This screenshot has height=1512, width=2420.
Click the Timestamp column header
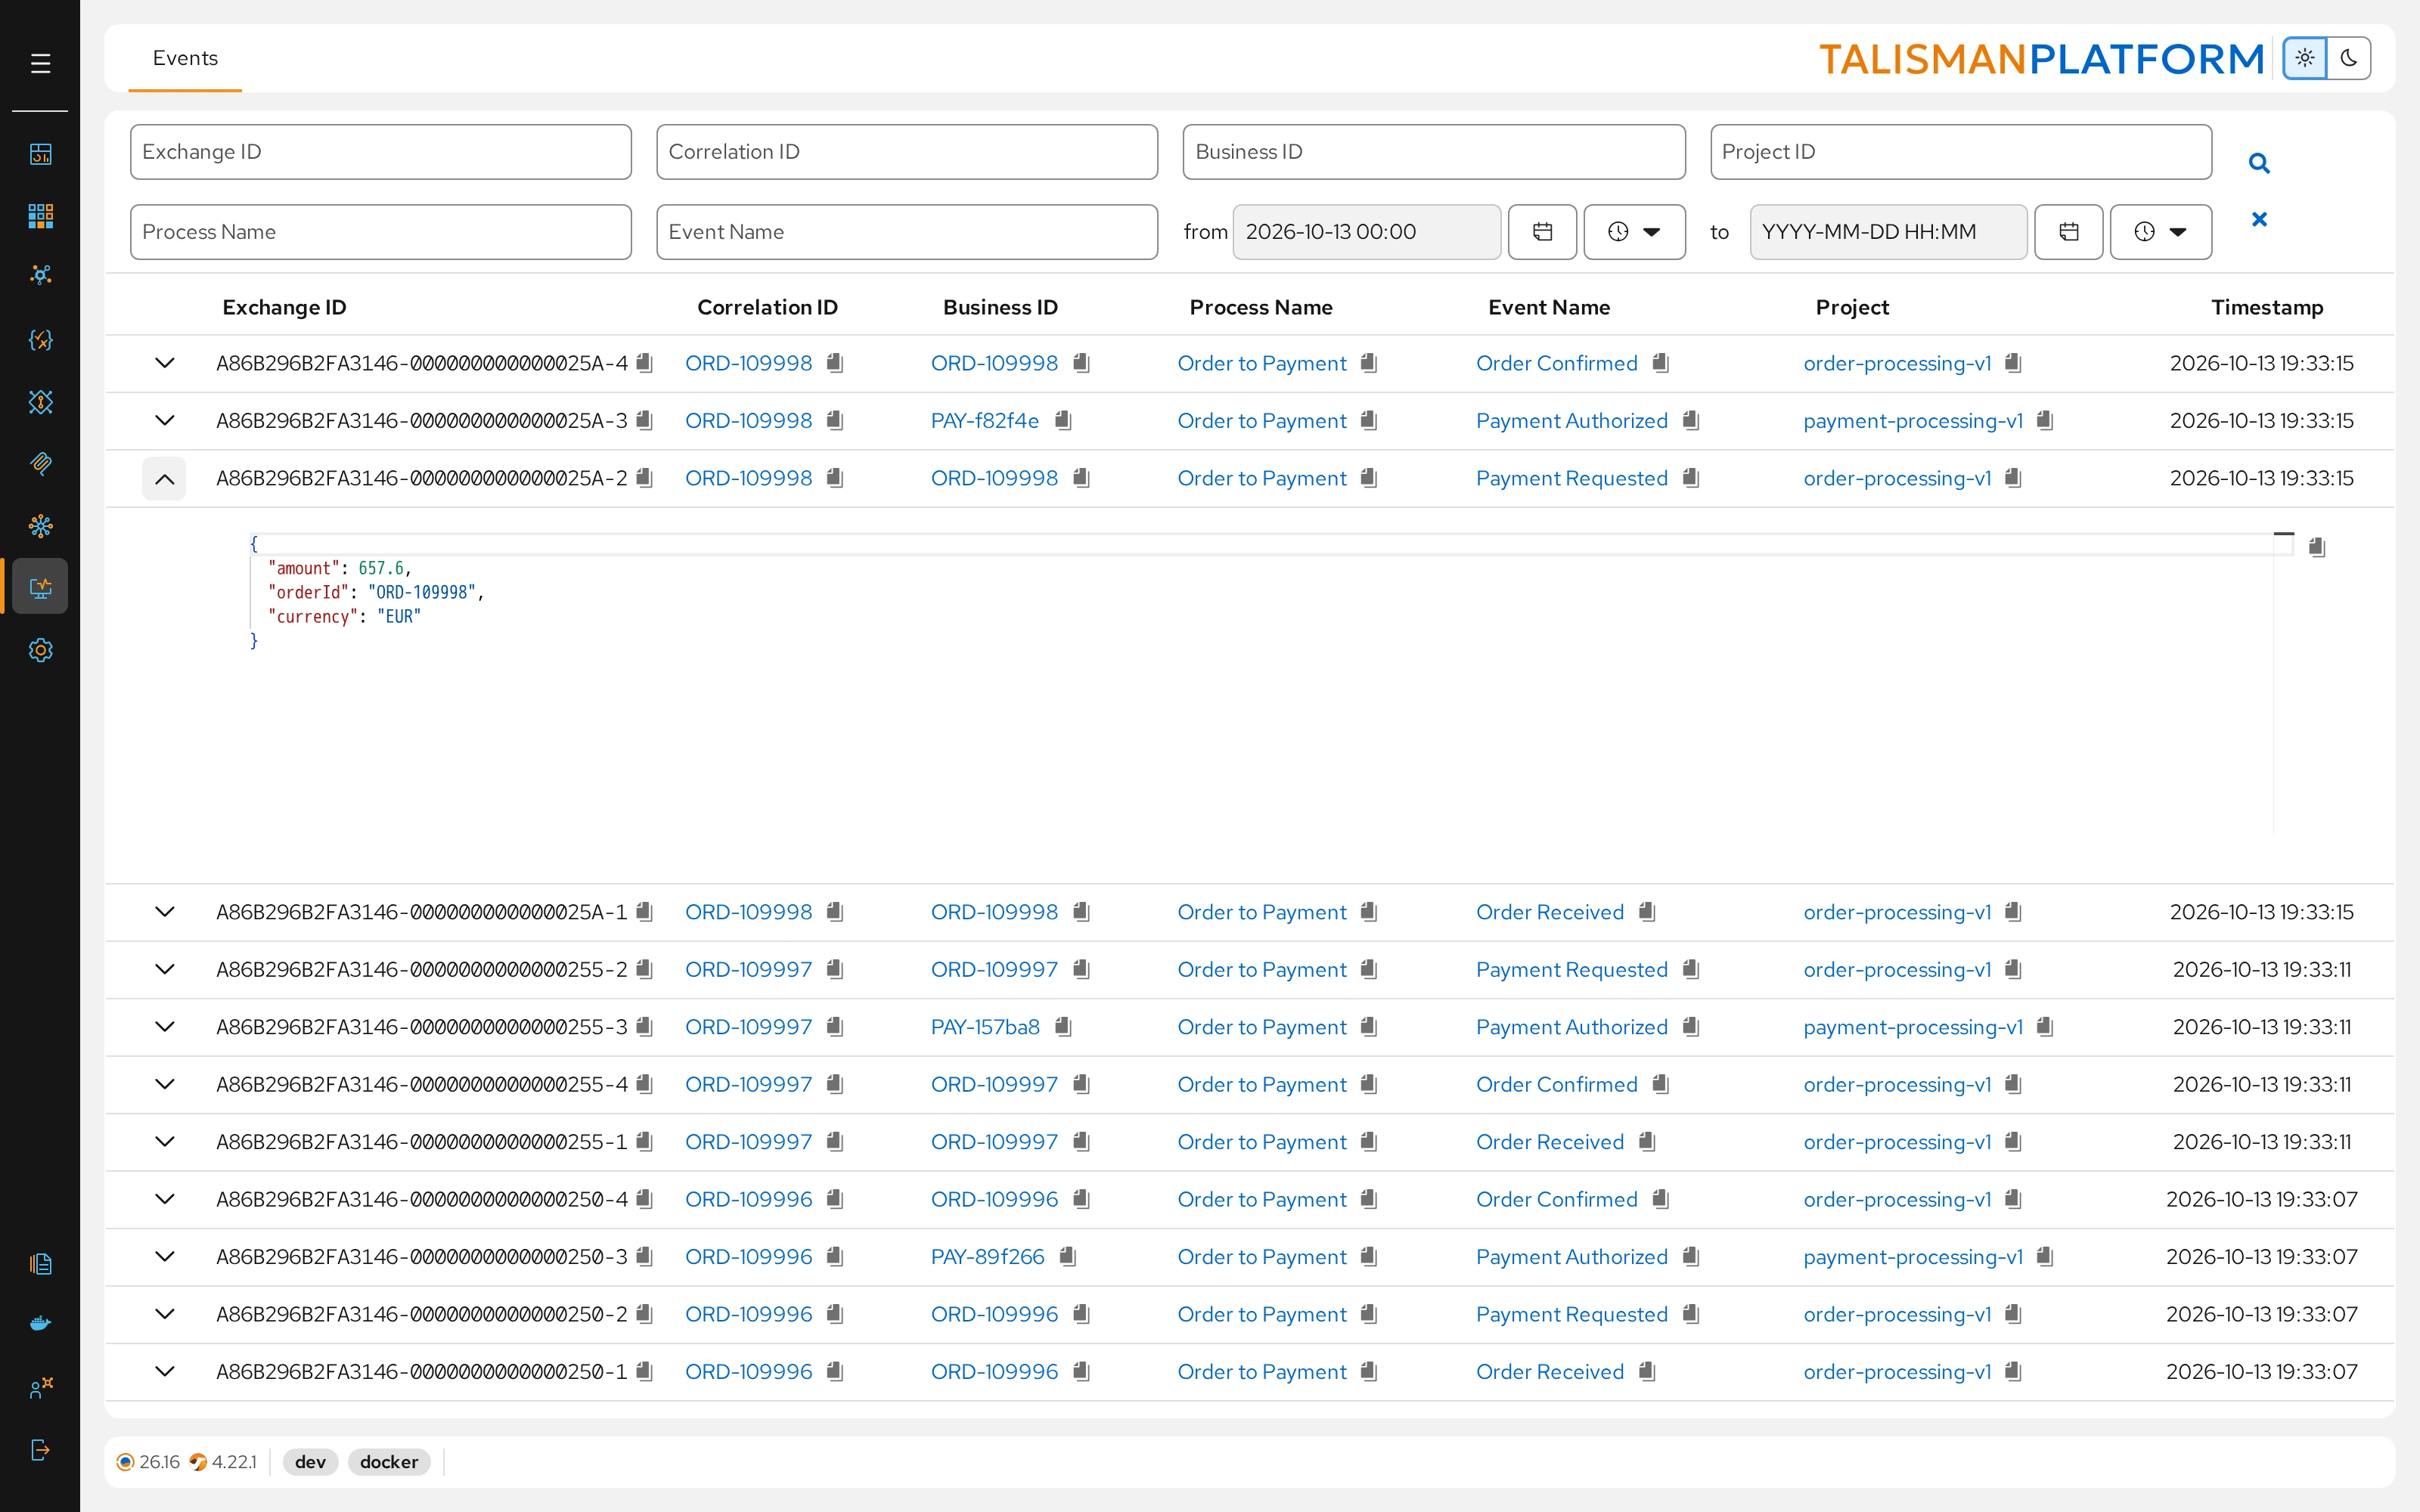pyautogui.click(x=2266, y=307)
